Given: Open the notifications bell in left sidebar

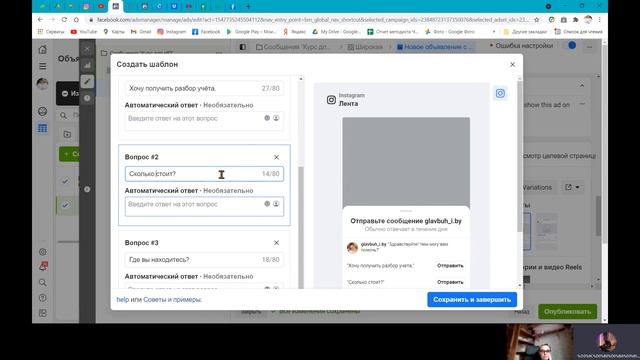Looking at the screenshot, I should coord(42,266).
